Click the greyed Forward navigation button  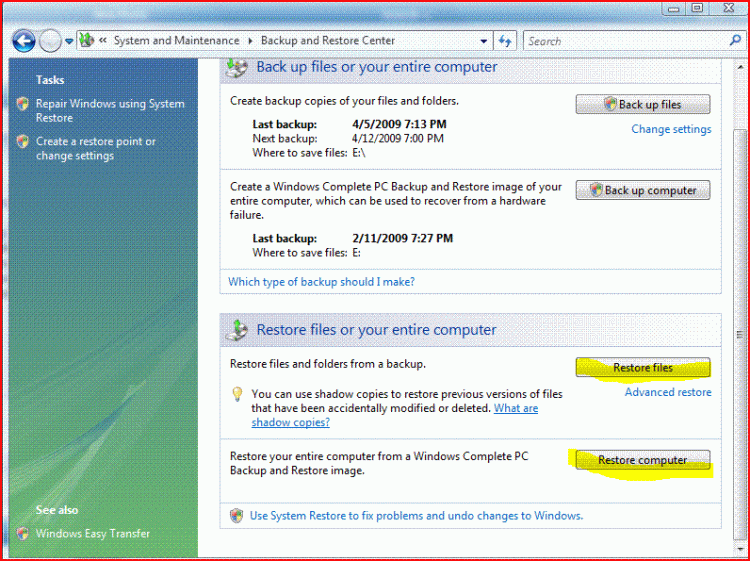coord(50,41)
